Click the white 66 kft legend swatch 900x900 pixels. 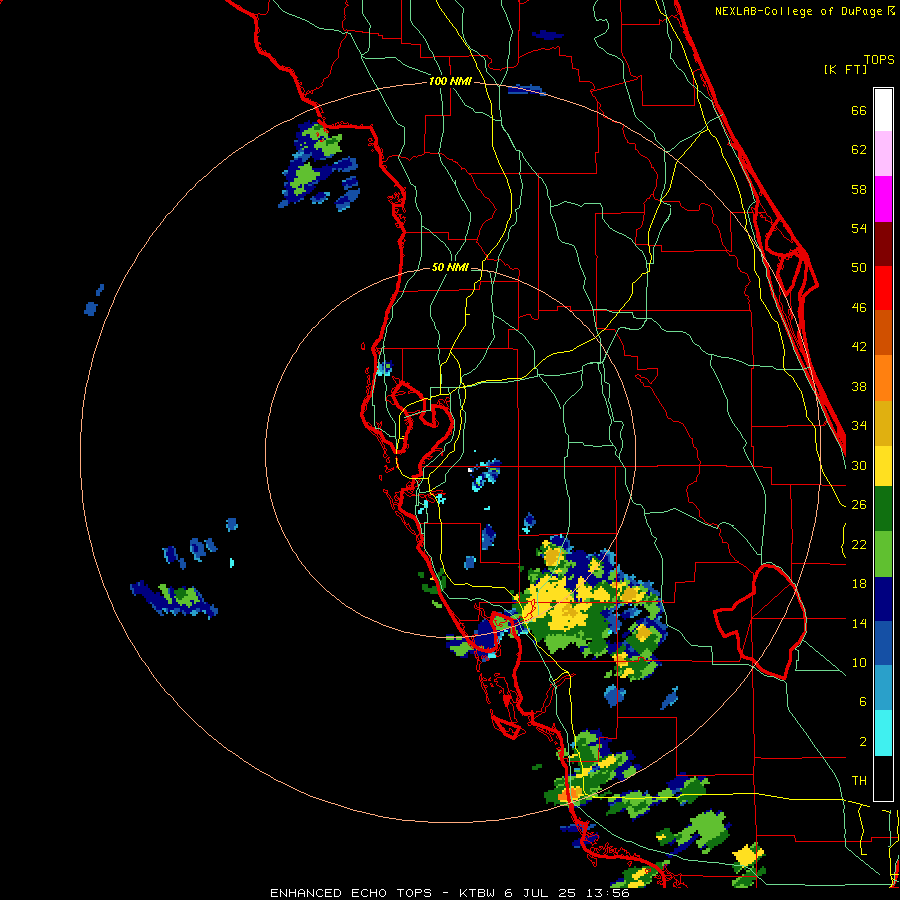point(883,110)
